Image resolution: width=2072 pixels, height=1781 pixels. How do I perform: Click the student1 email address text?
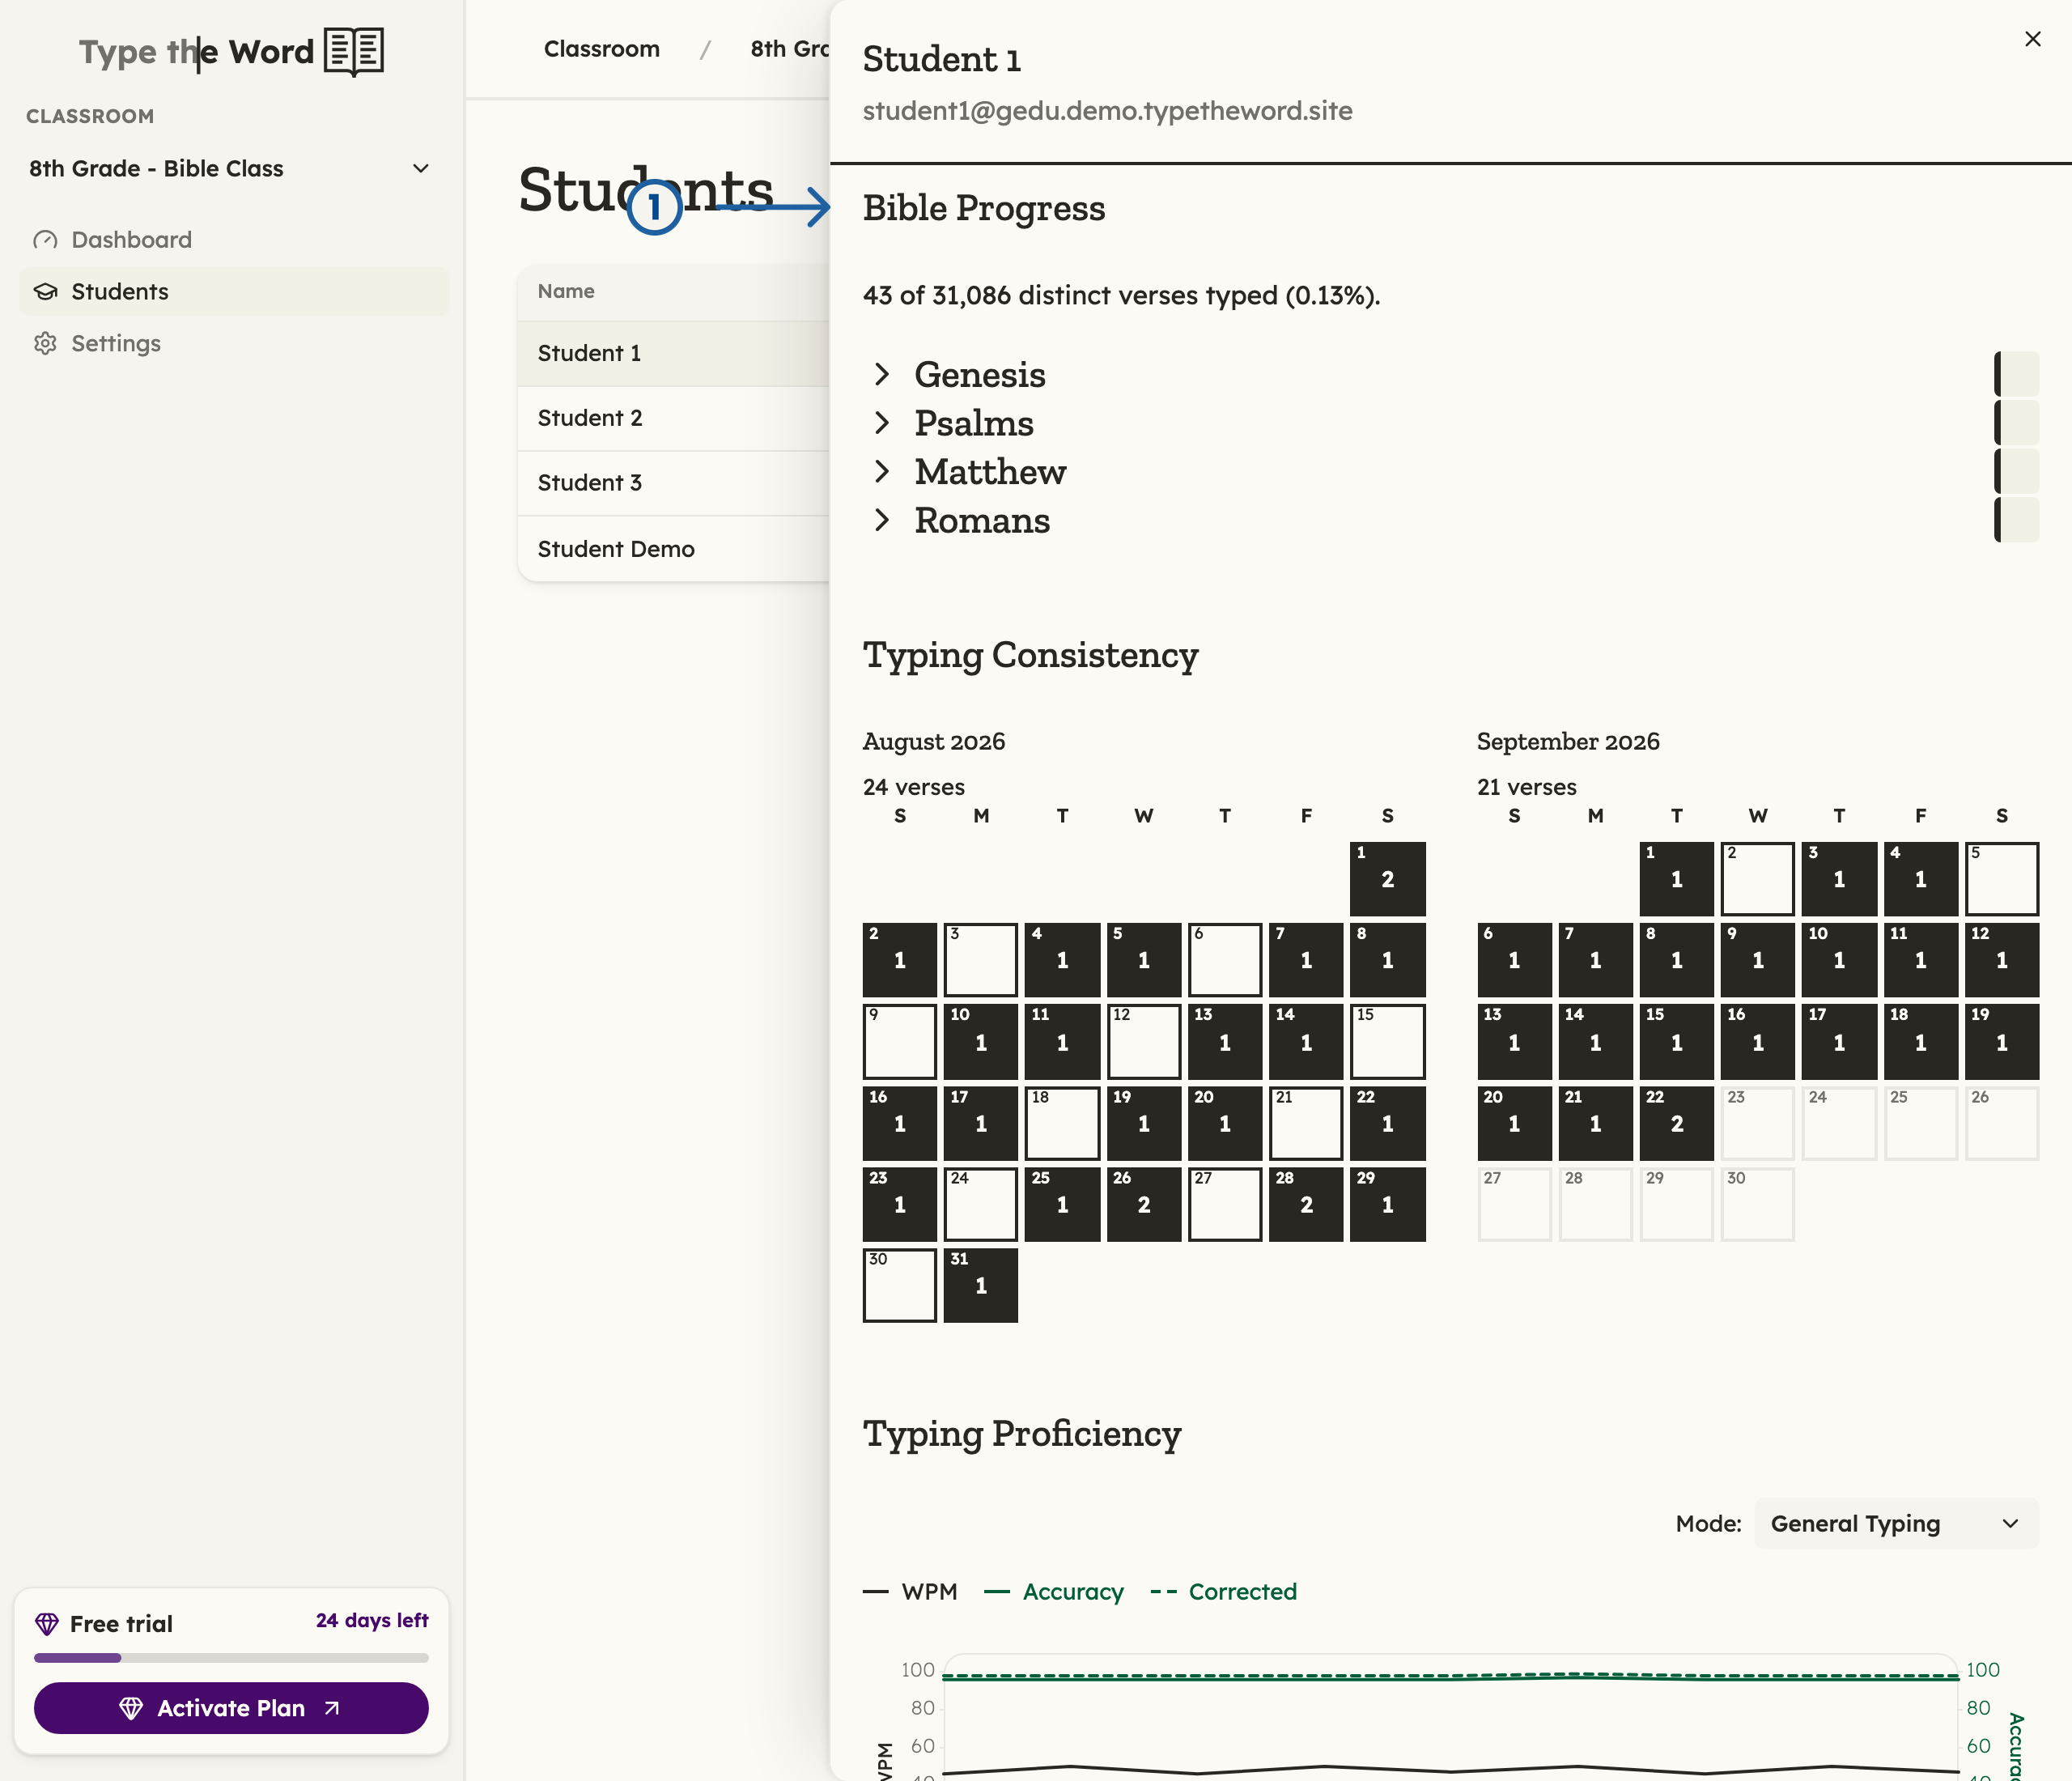coord(1108,111)
